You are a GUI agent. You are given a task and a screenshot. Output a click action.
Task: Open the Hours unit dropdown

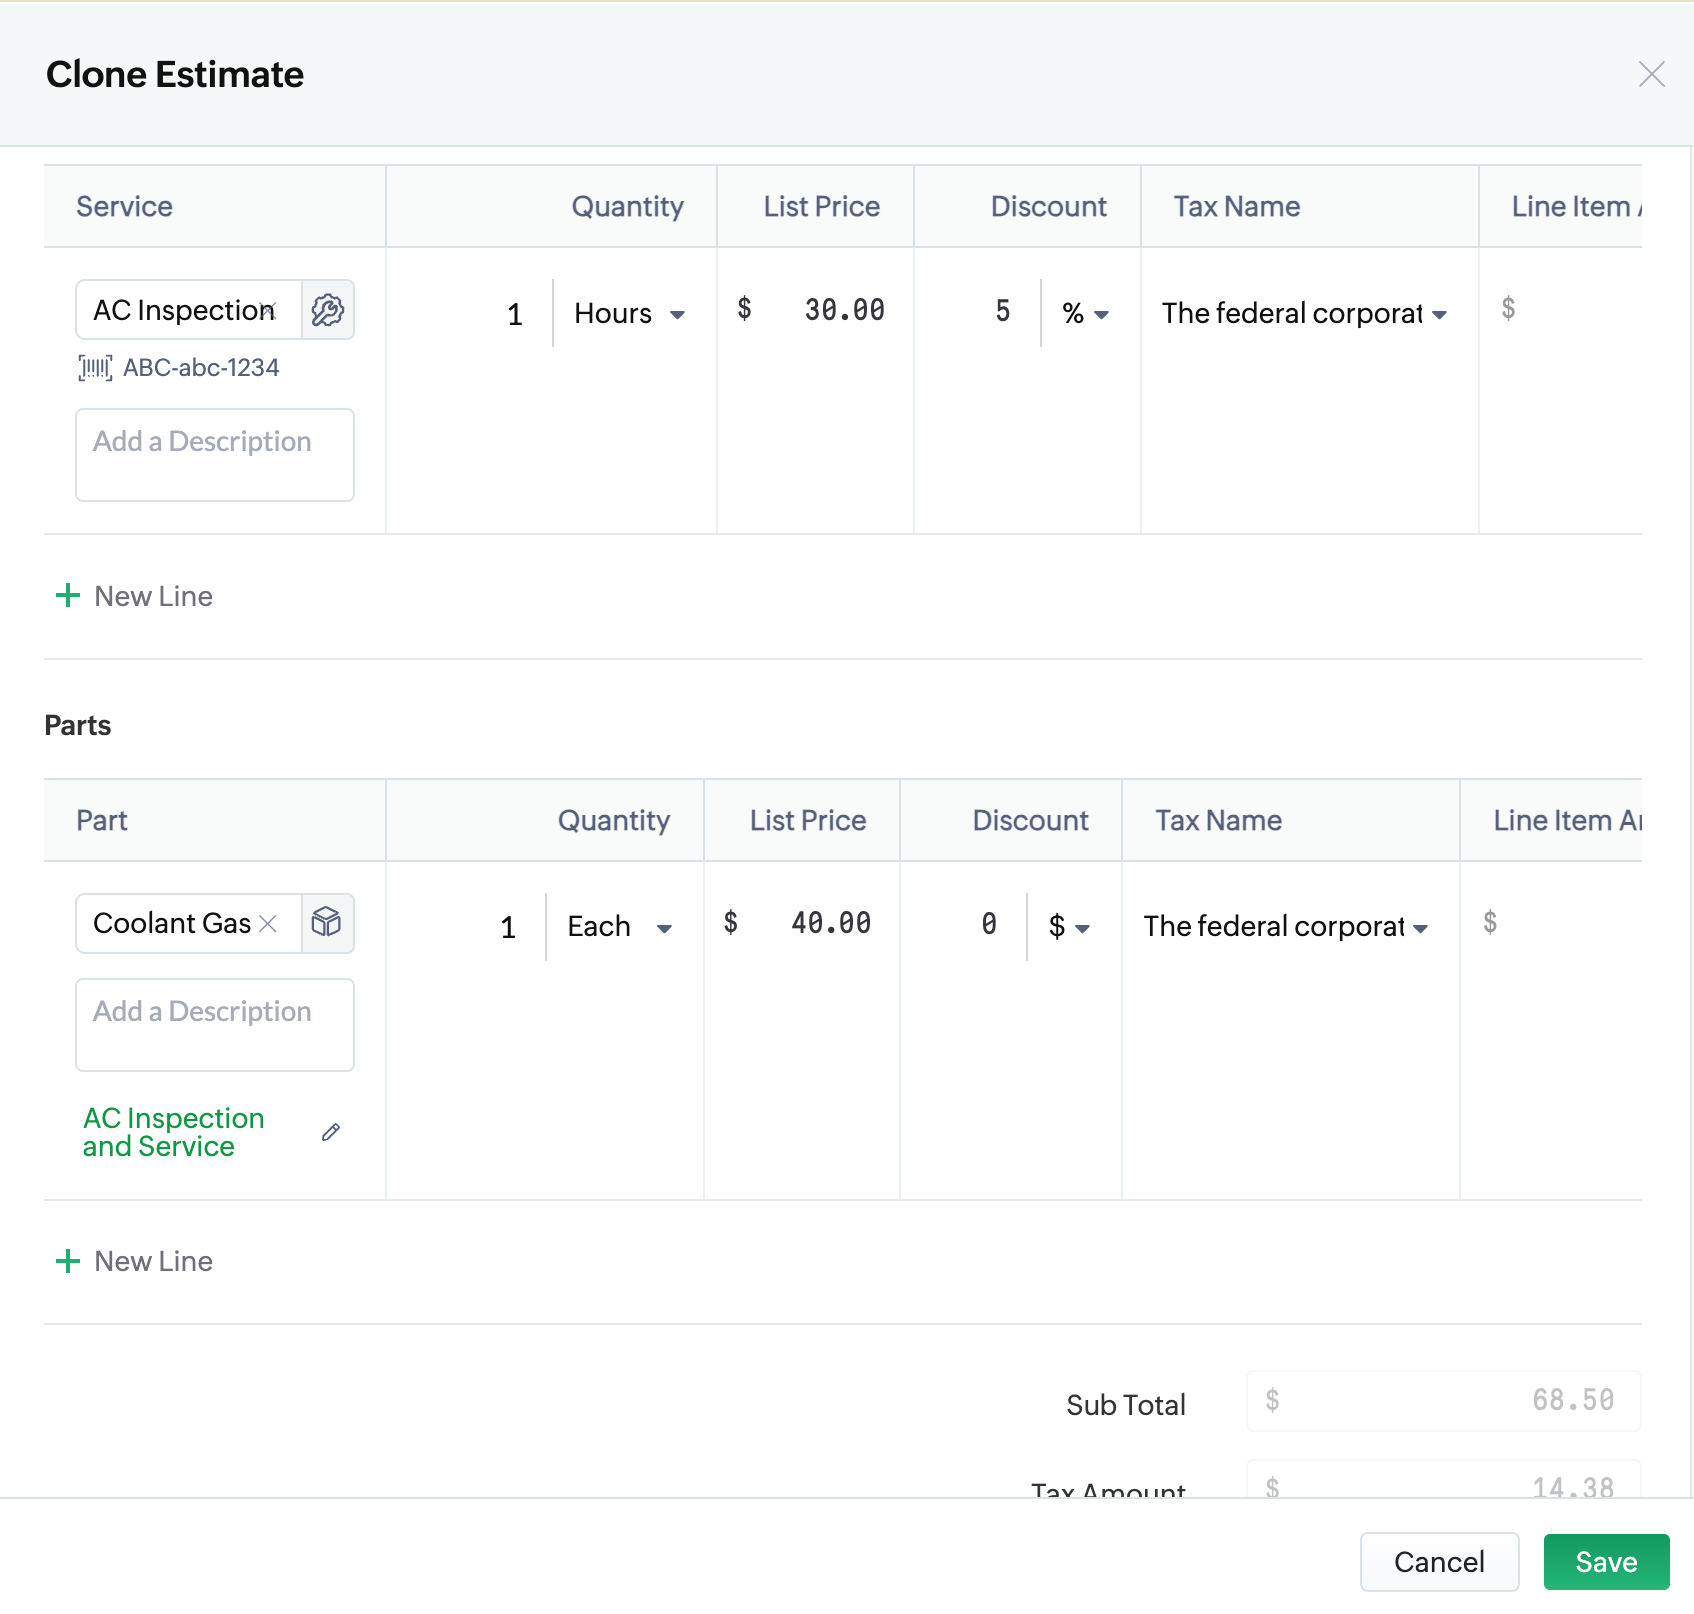point(629,314)
